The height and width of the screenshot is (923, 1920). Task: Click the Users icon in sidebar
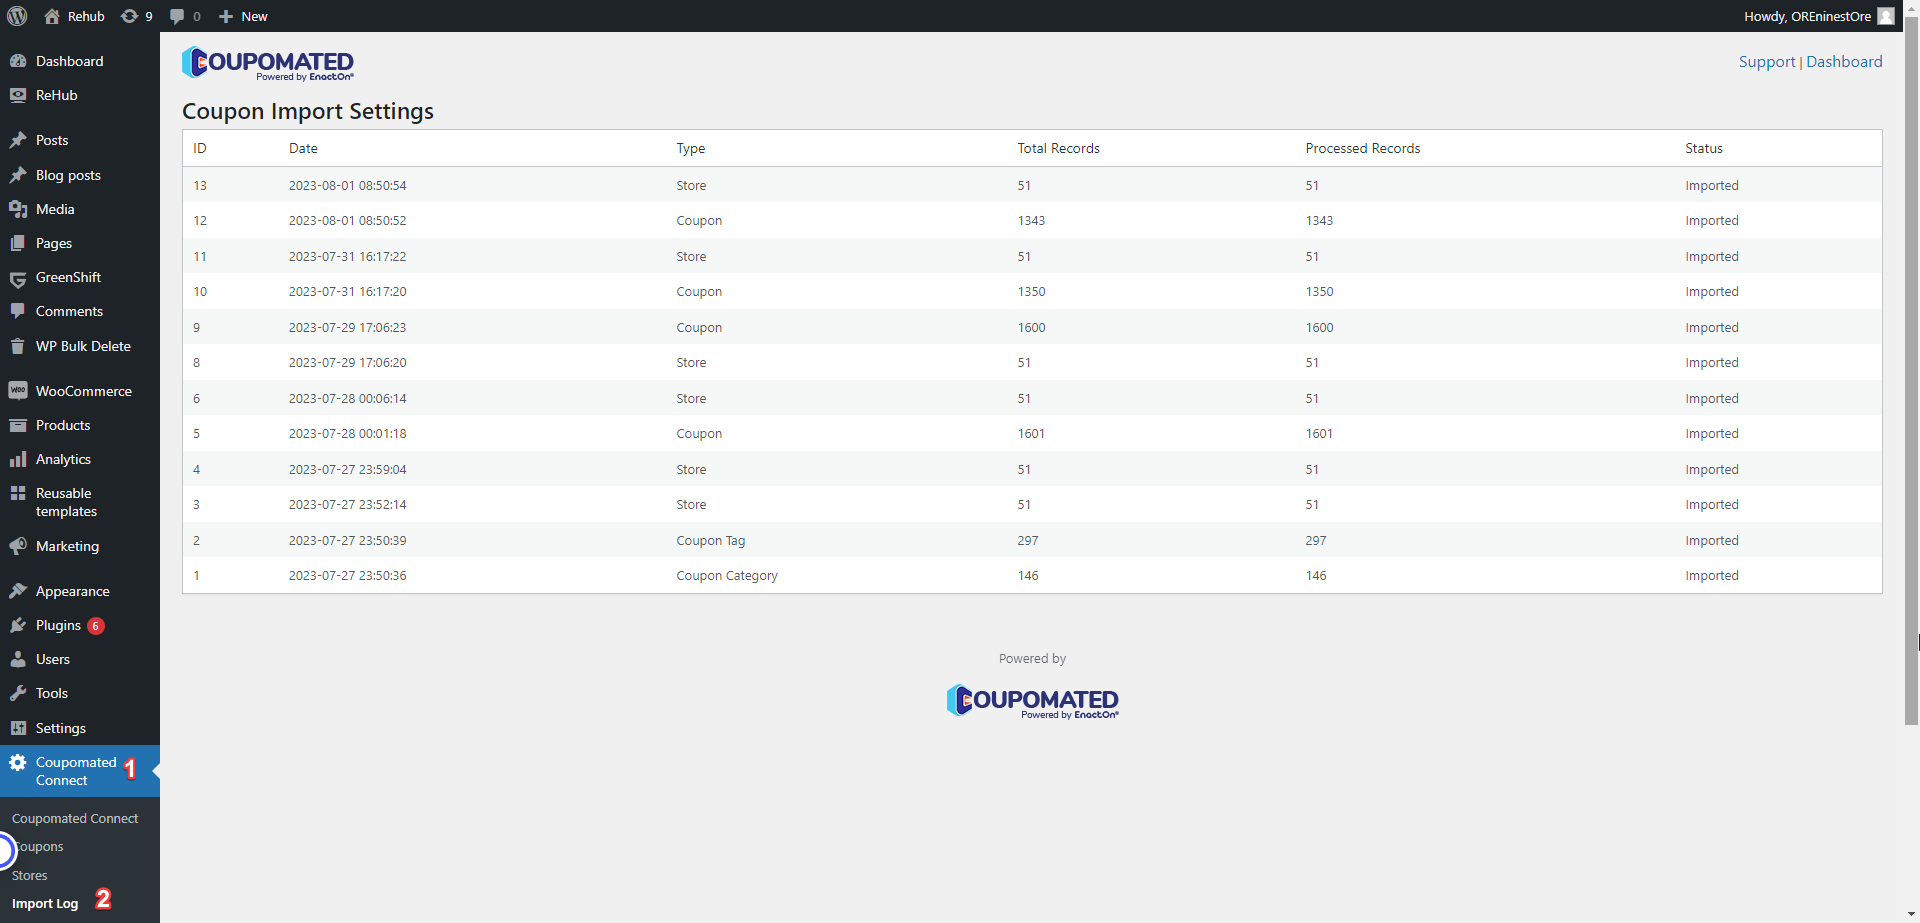click(x=18, y=659)
